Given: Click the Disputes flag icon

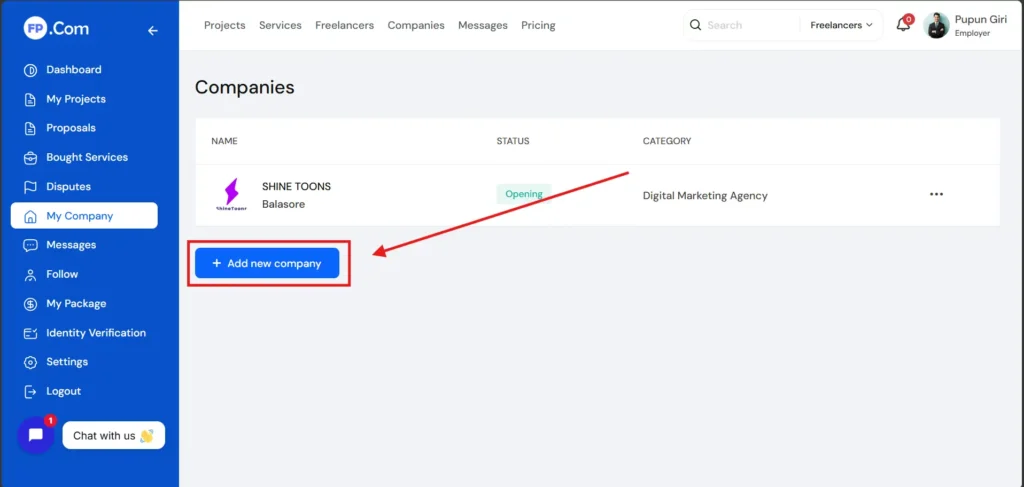Looking at the screenshot, I should pos(30,187).
